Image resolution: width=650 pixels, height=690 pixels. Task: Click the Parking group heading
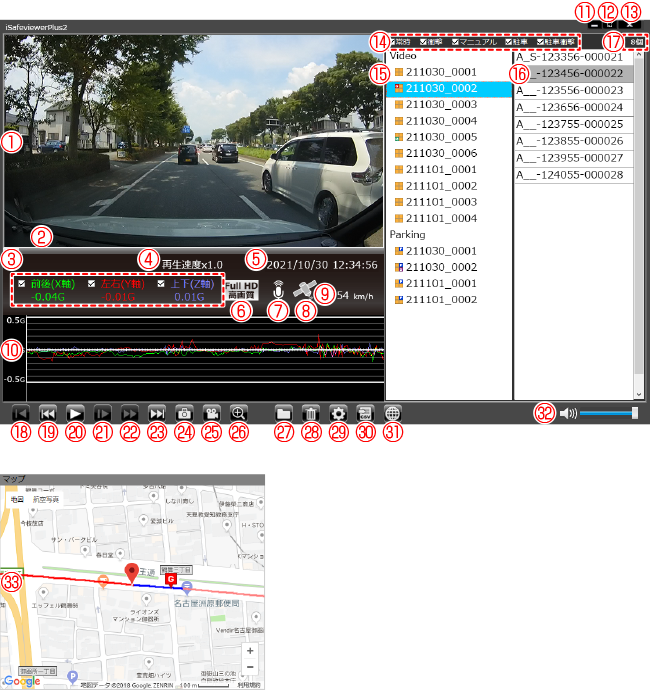408,235
